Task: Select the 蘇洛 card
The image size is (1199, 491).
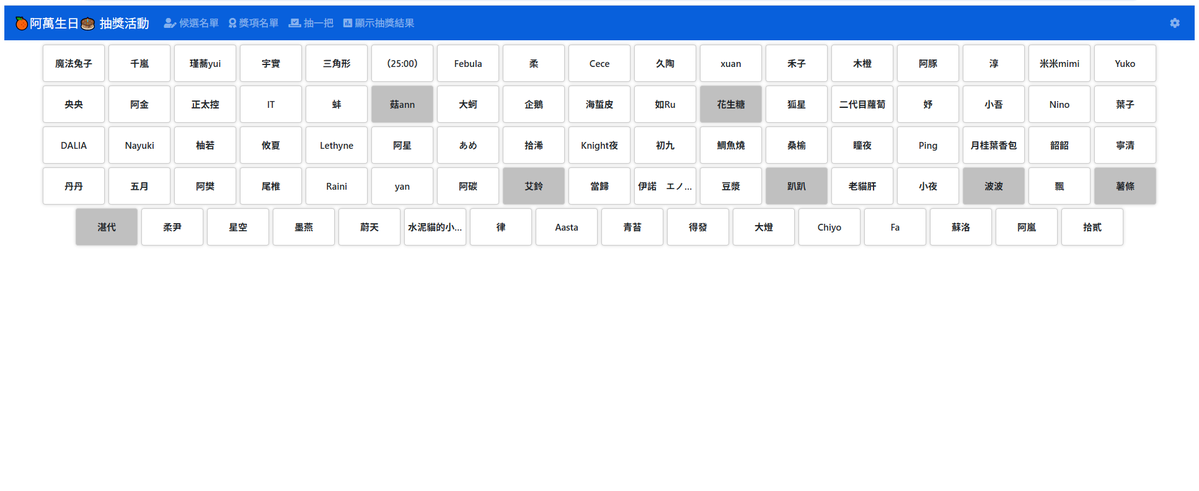Action: 961,227
